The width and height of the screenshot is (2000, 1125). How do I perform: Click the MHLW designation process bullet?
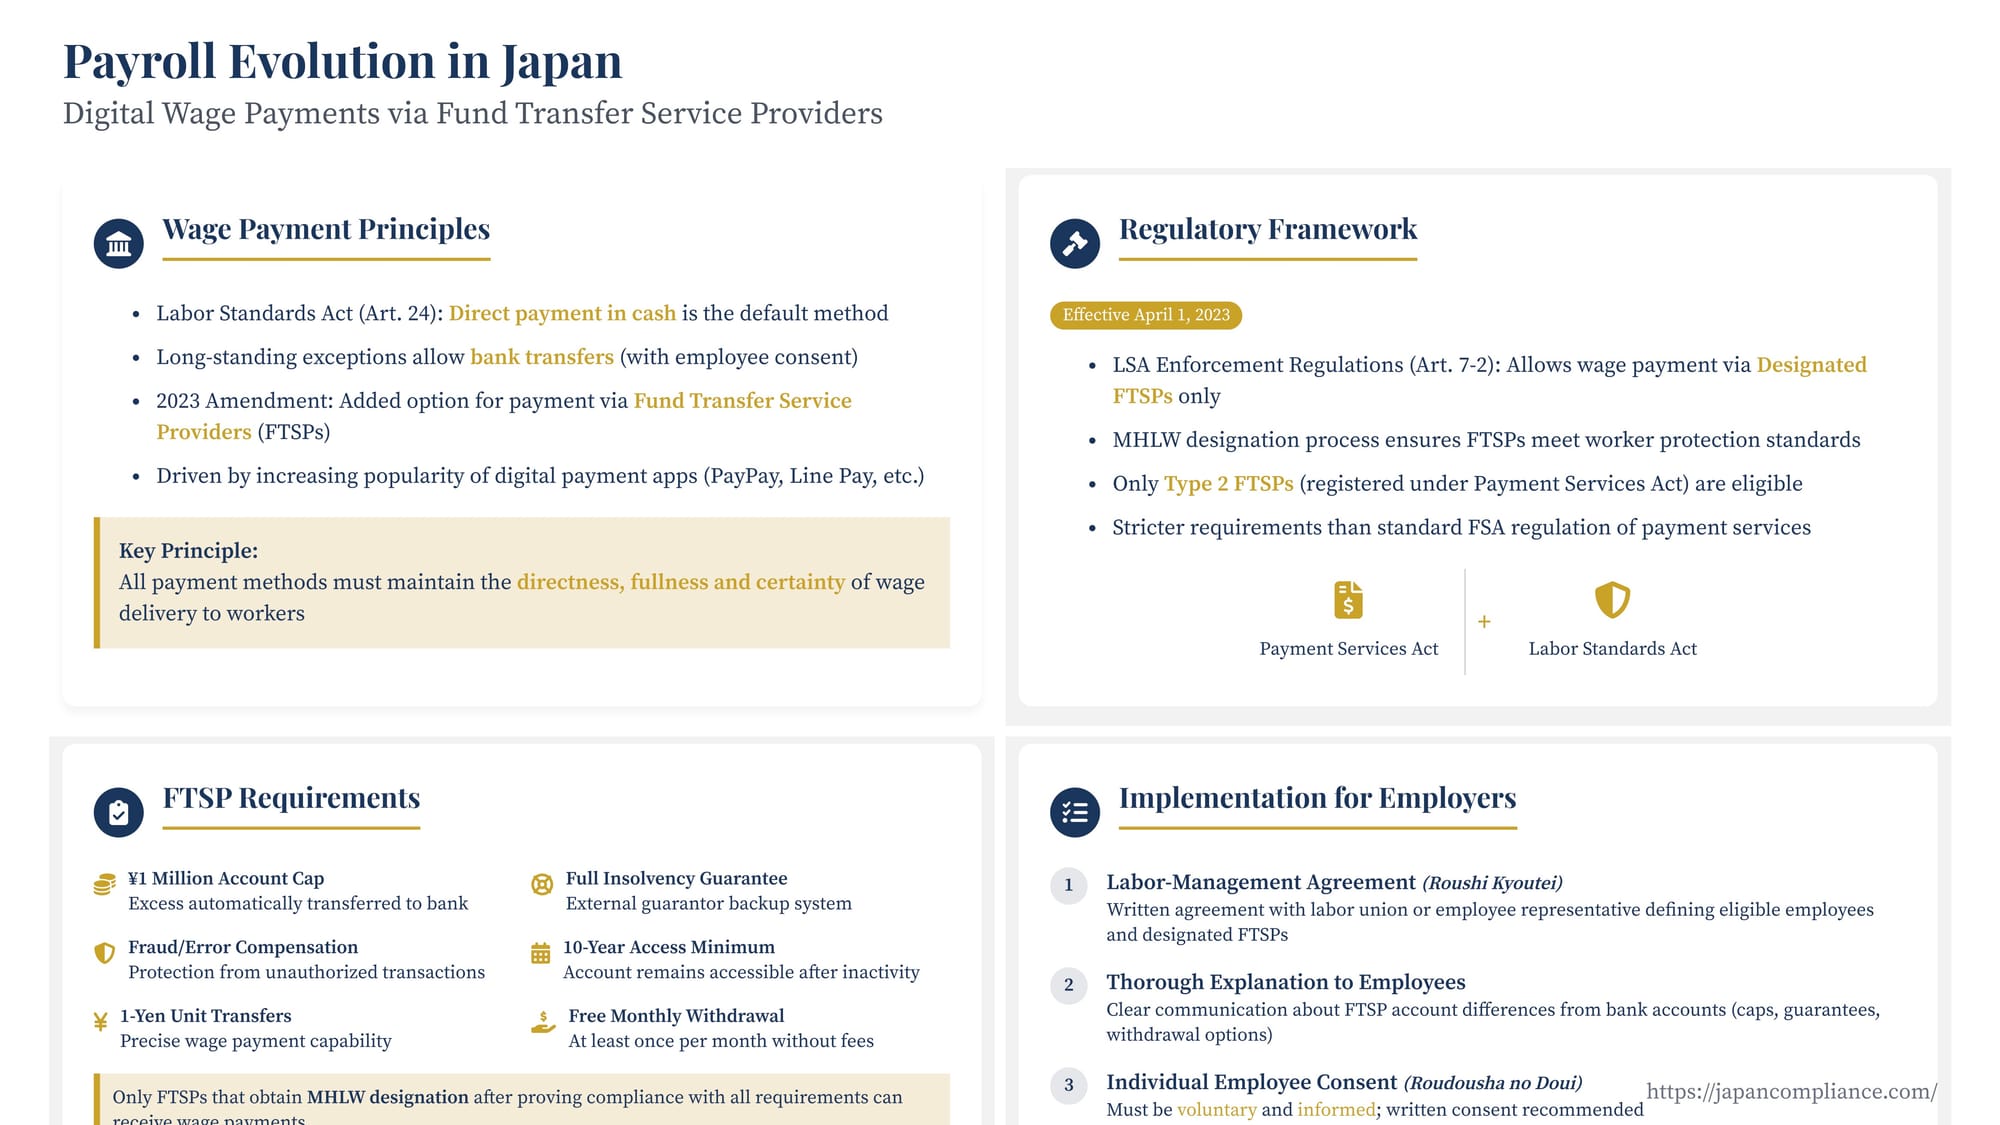tap(1486, 440)
